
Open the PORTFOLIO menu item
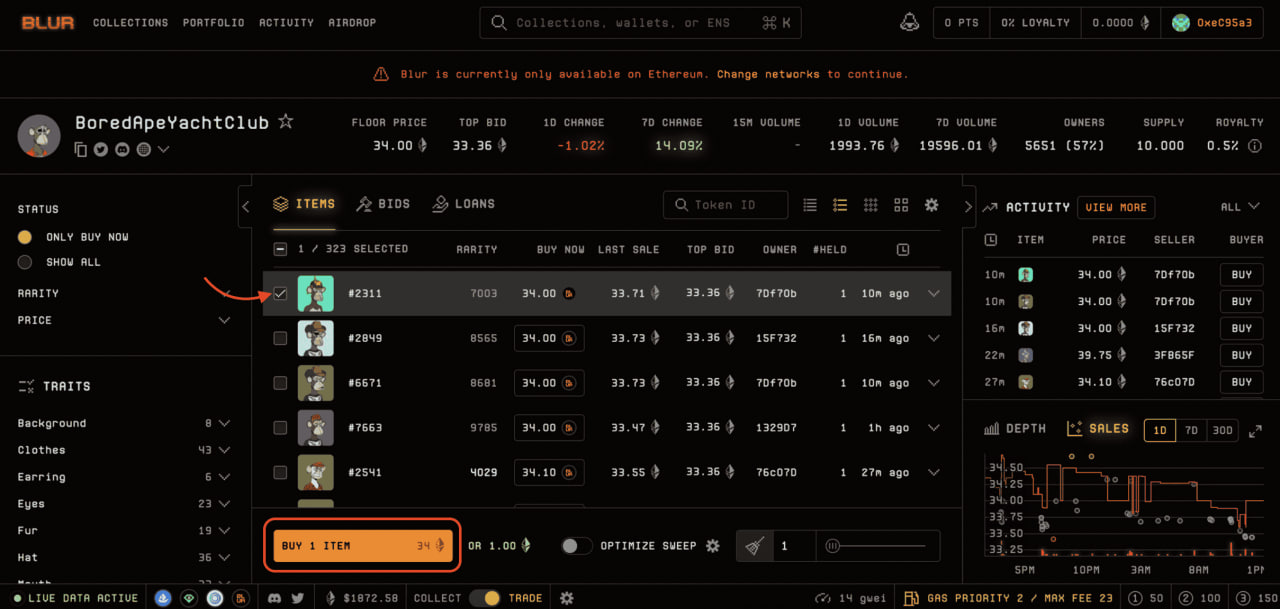pos(213,22)
